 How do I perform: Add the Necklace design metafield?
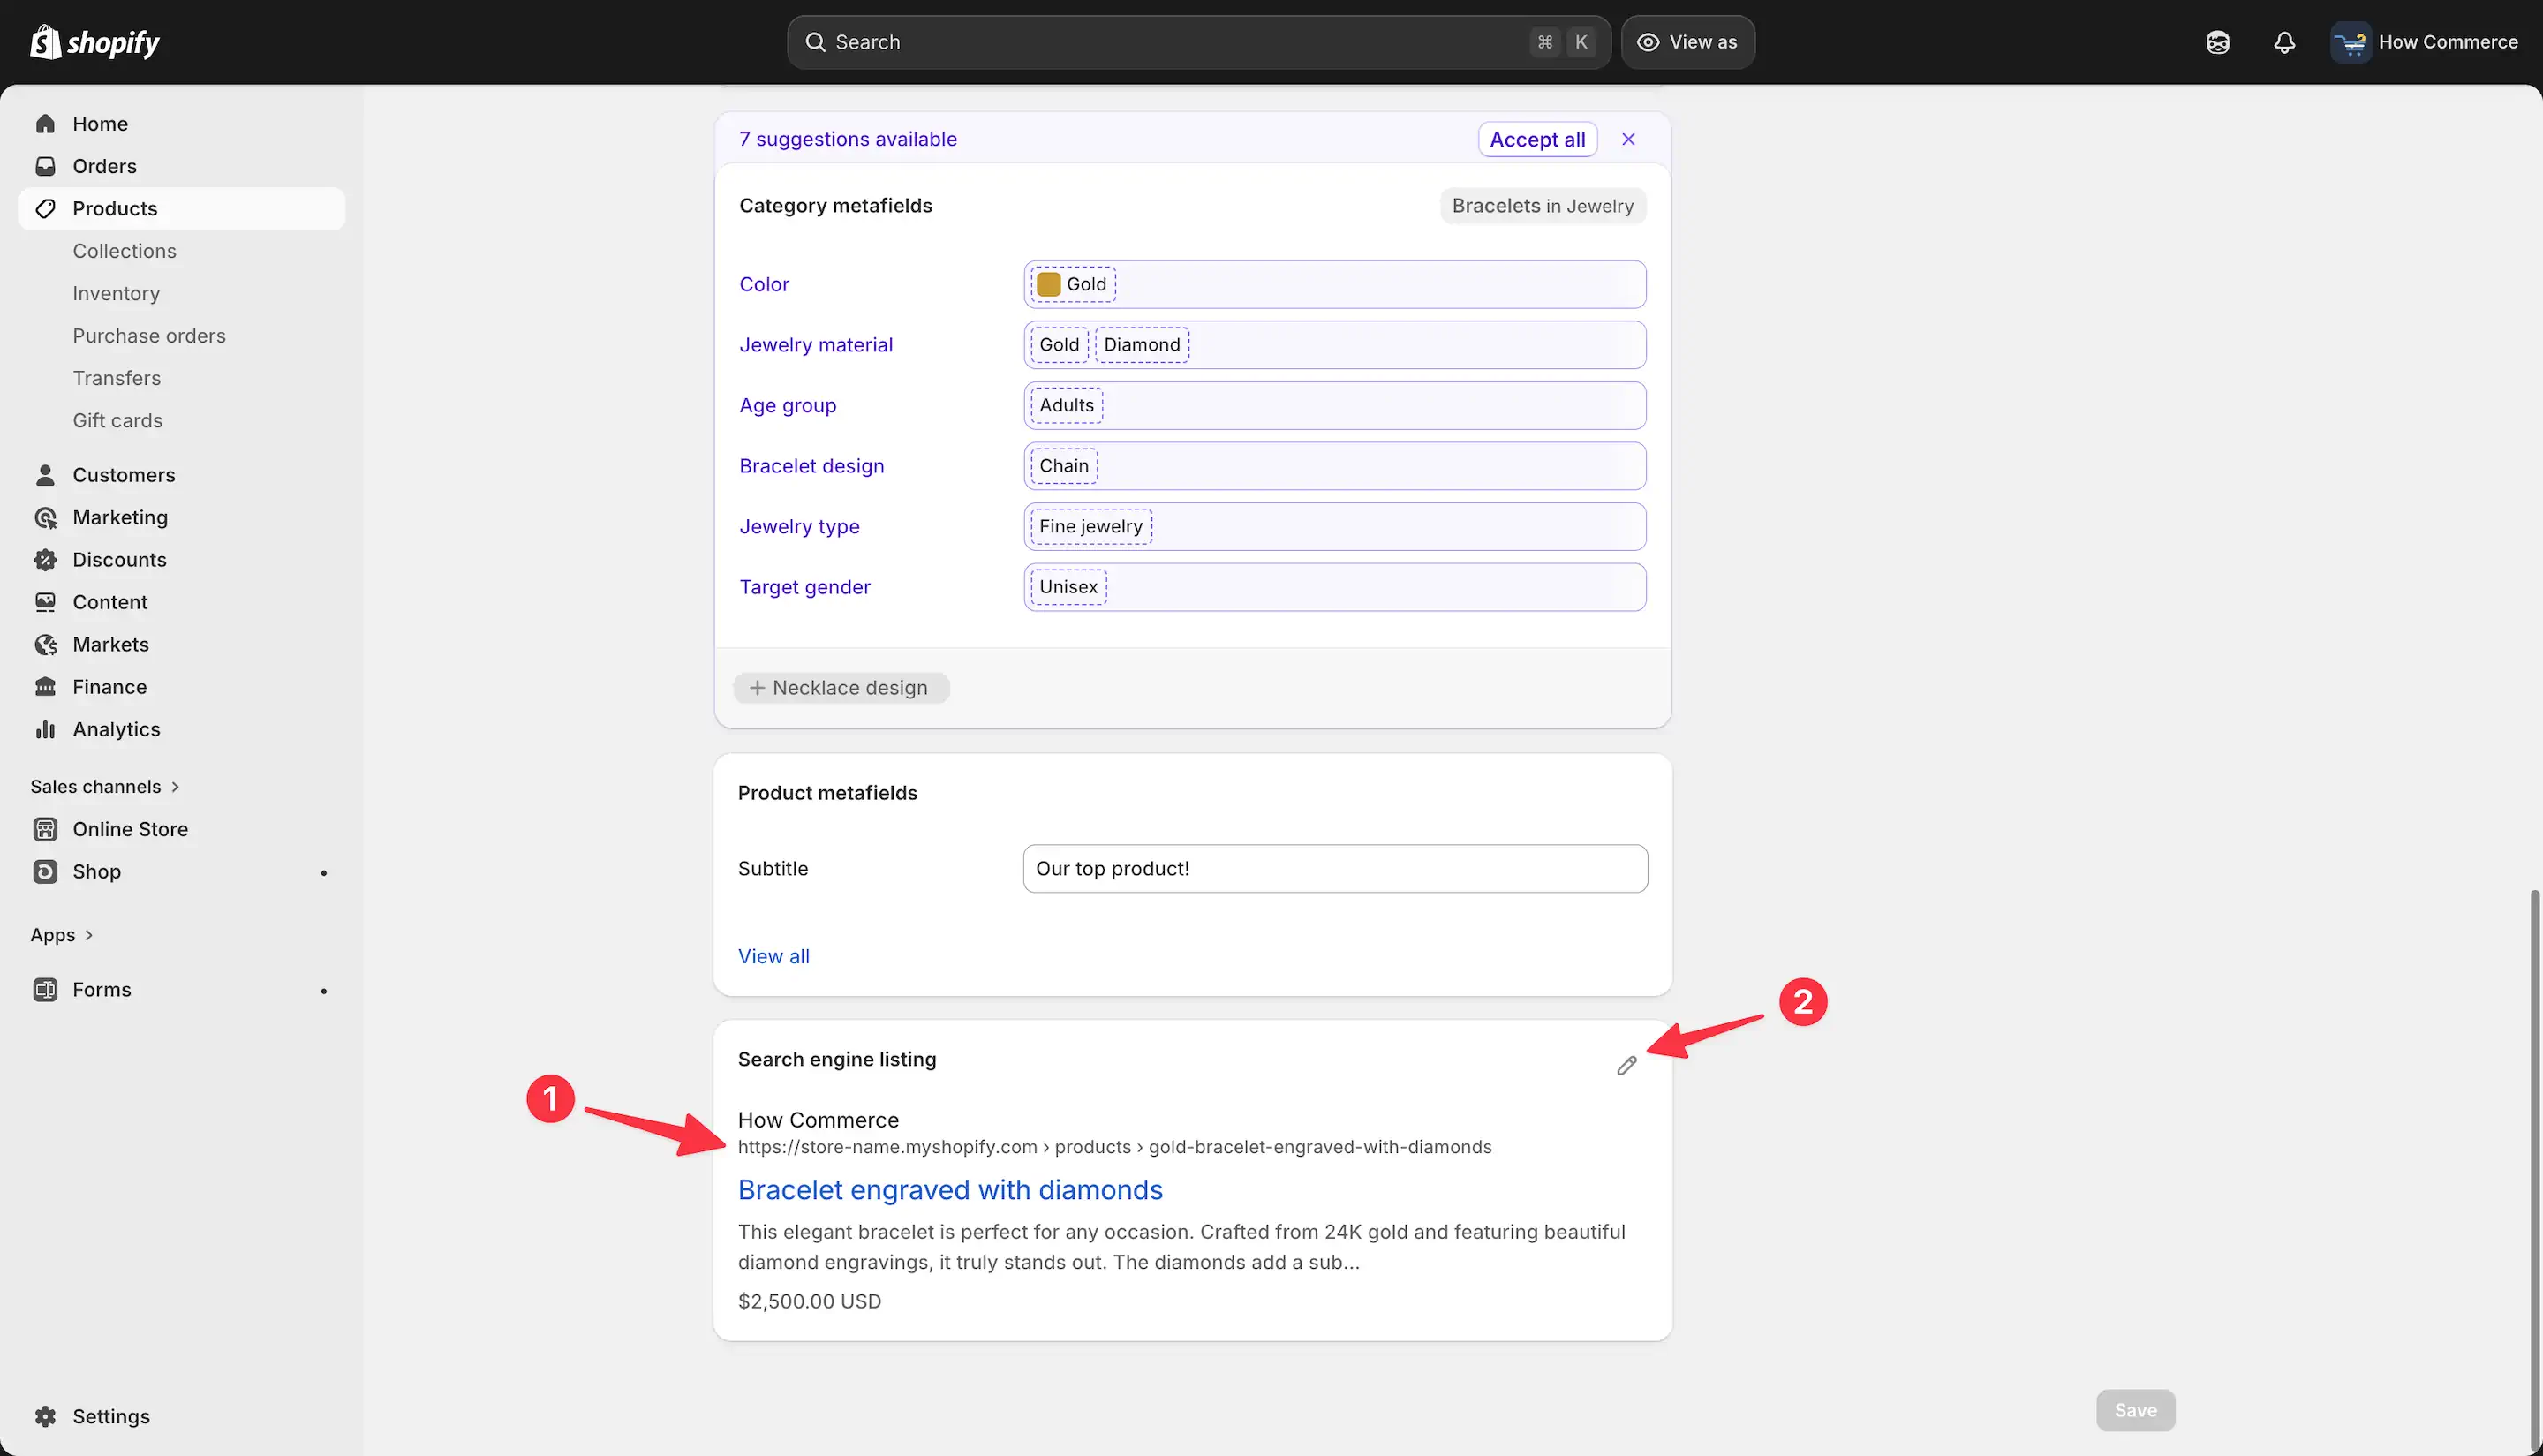[x=840, y=688]
